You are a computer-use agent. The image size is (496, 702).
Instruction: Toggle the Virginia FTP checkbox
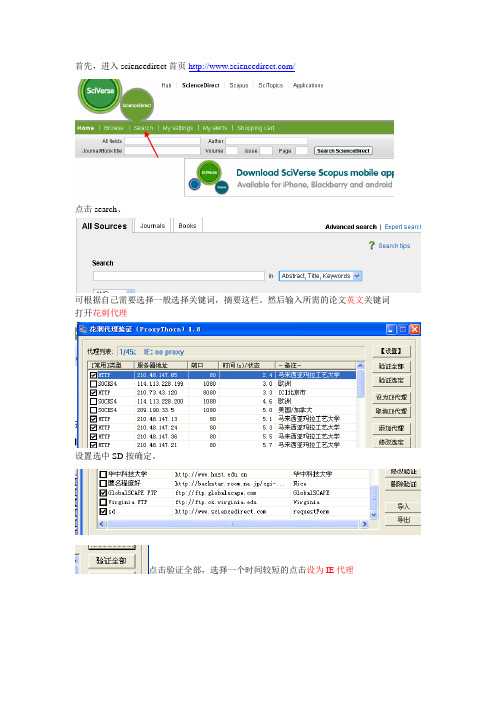click(x=103, y=502)
